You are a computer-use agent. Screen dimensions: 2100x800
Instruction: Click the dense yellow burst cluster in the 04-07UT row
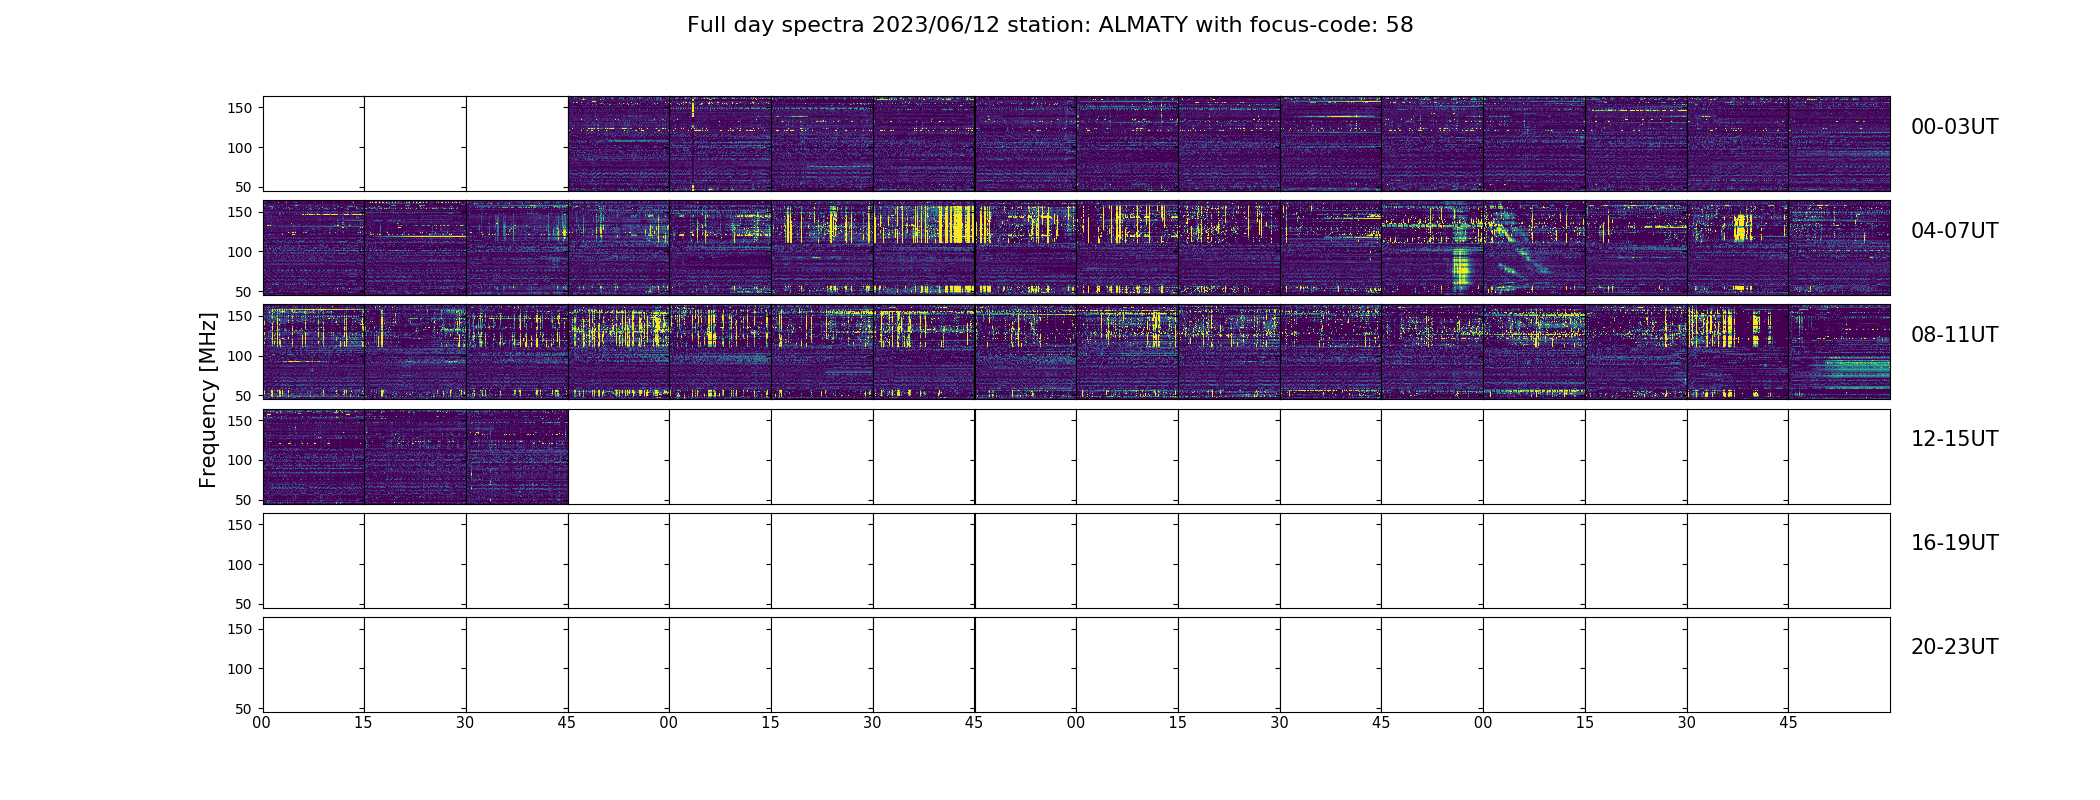[958, 224]
